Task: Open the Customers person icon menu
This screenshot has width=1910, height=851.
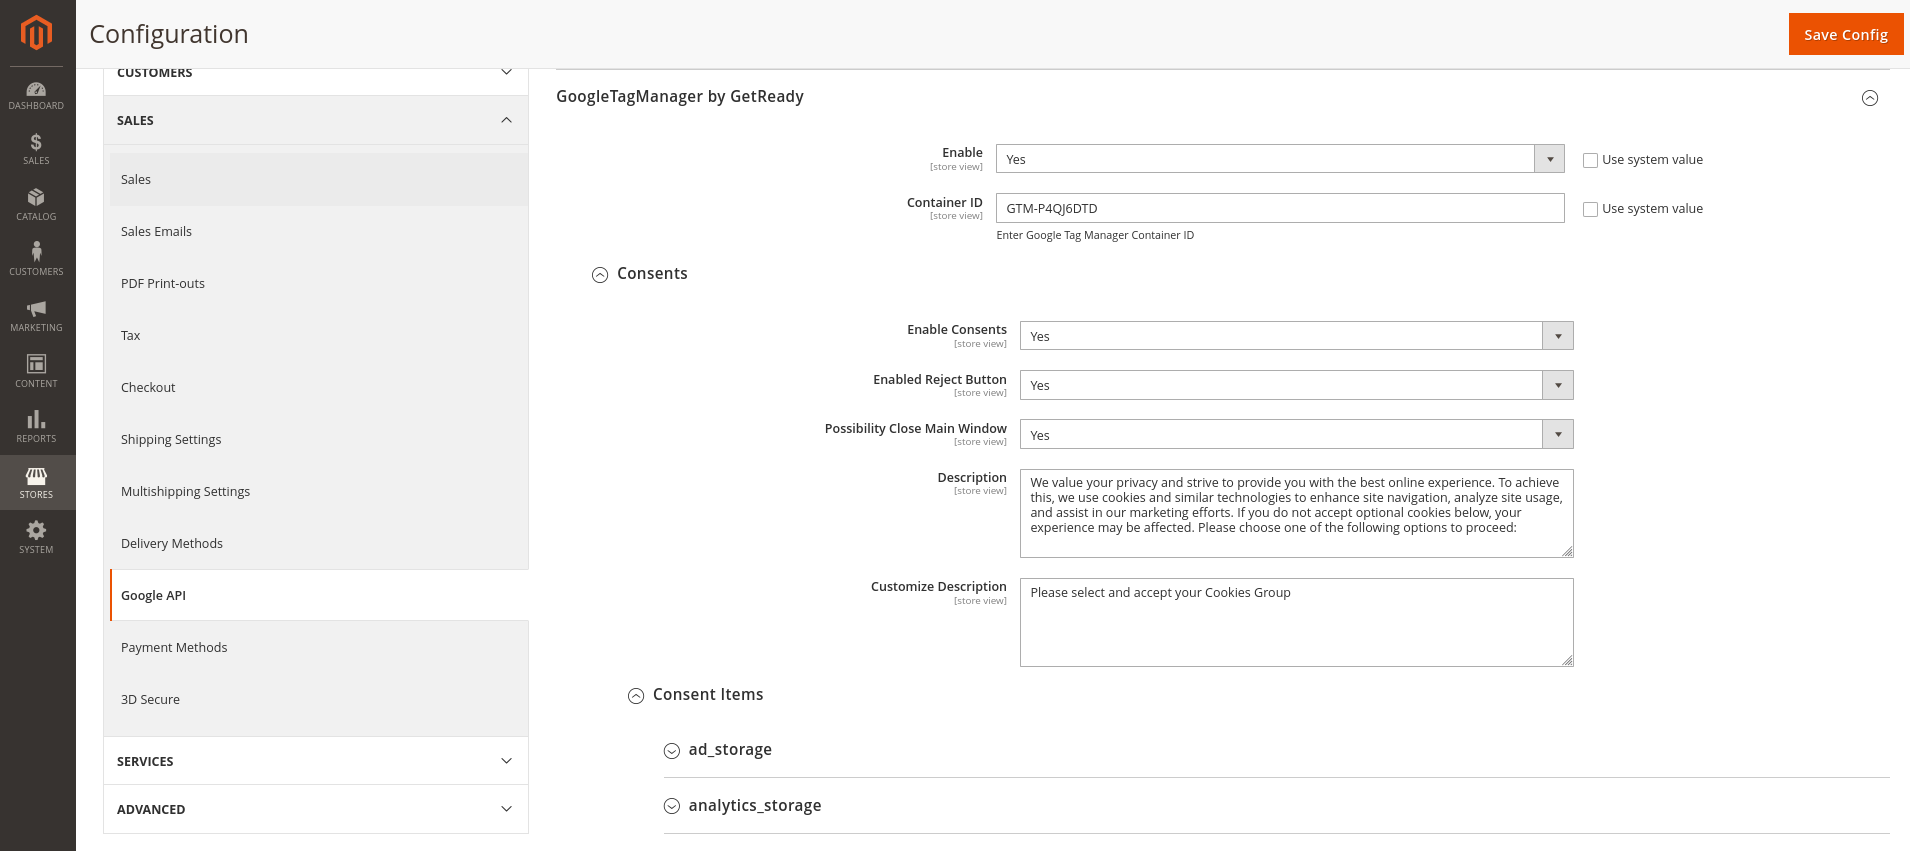Action: (x=36, y=259)
